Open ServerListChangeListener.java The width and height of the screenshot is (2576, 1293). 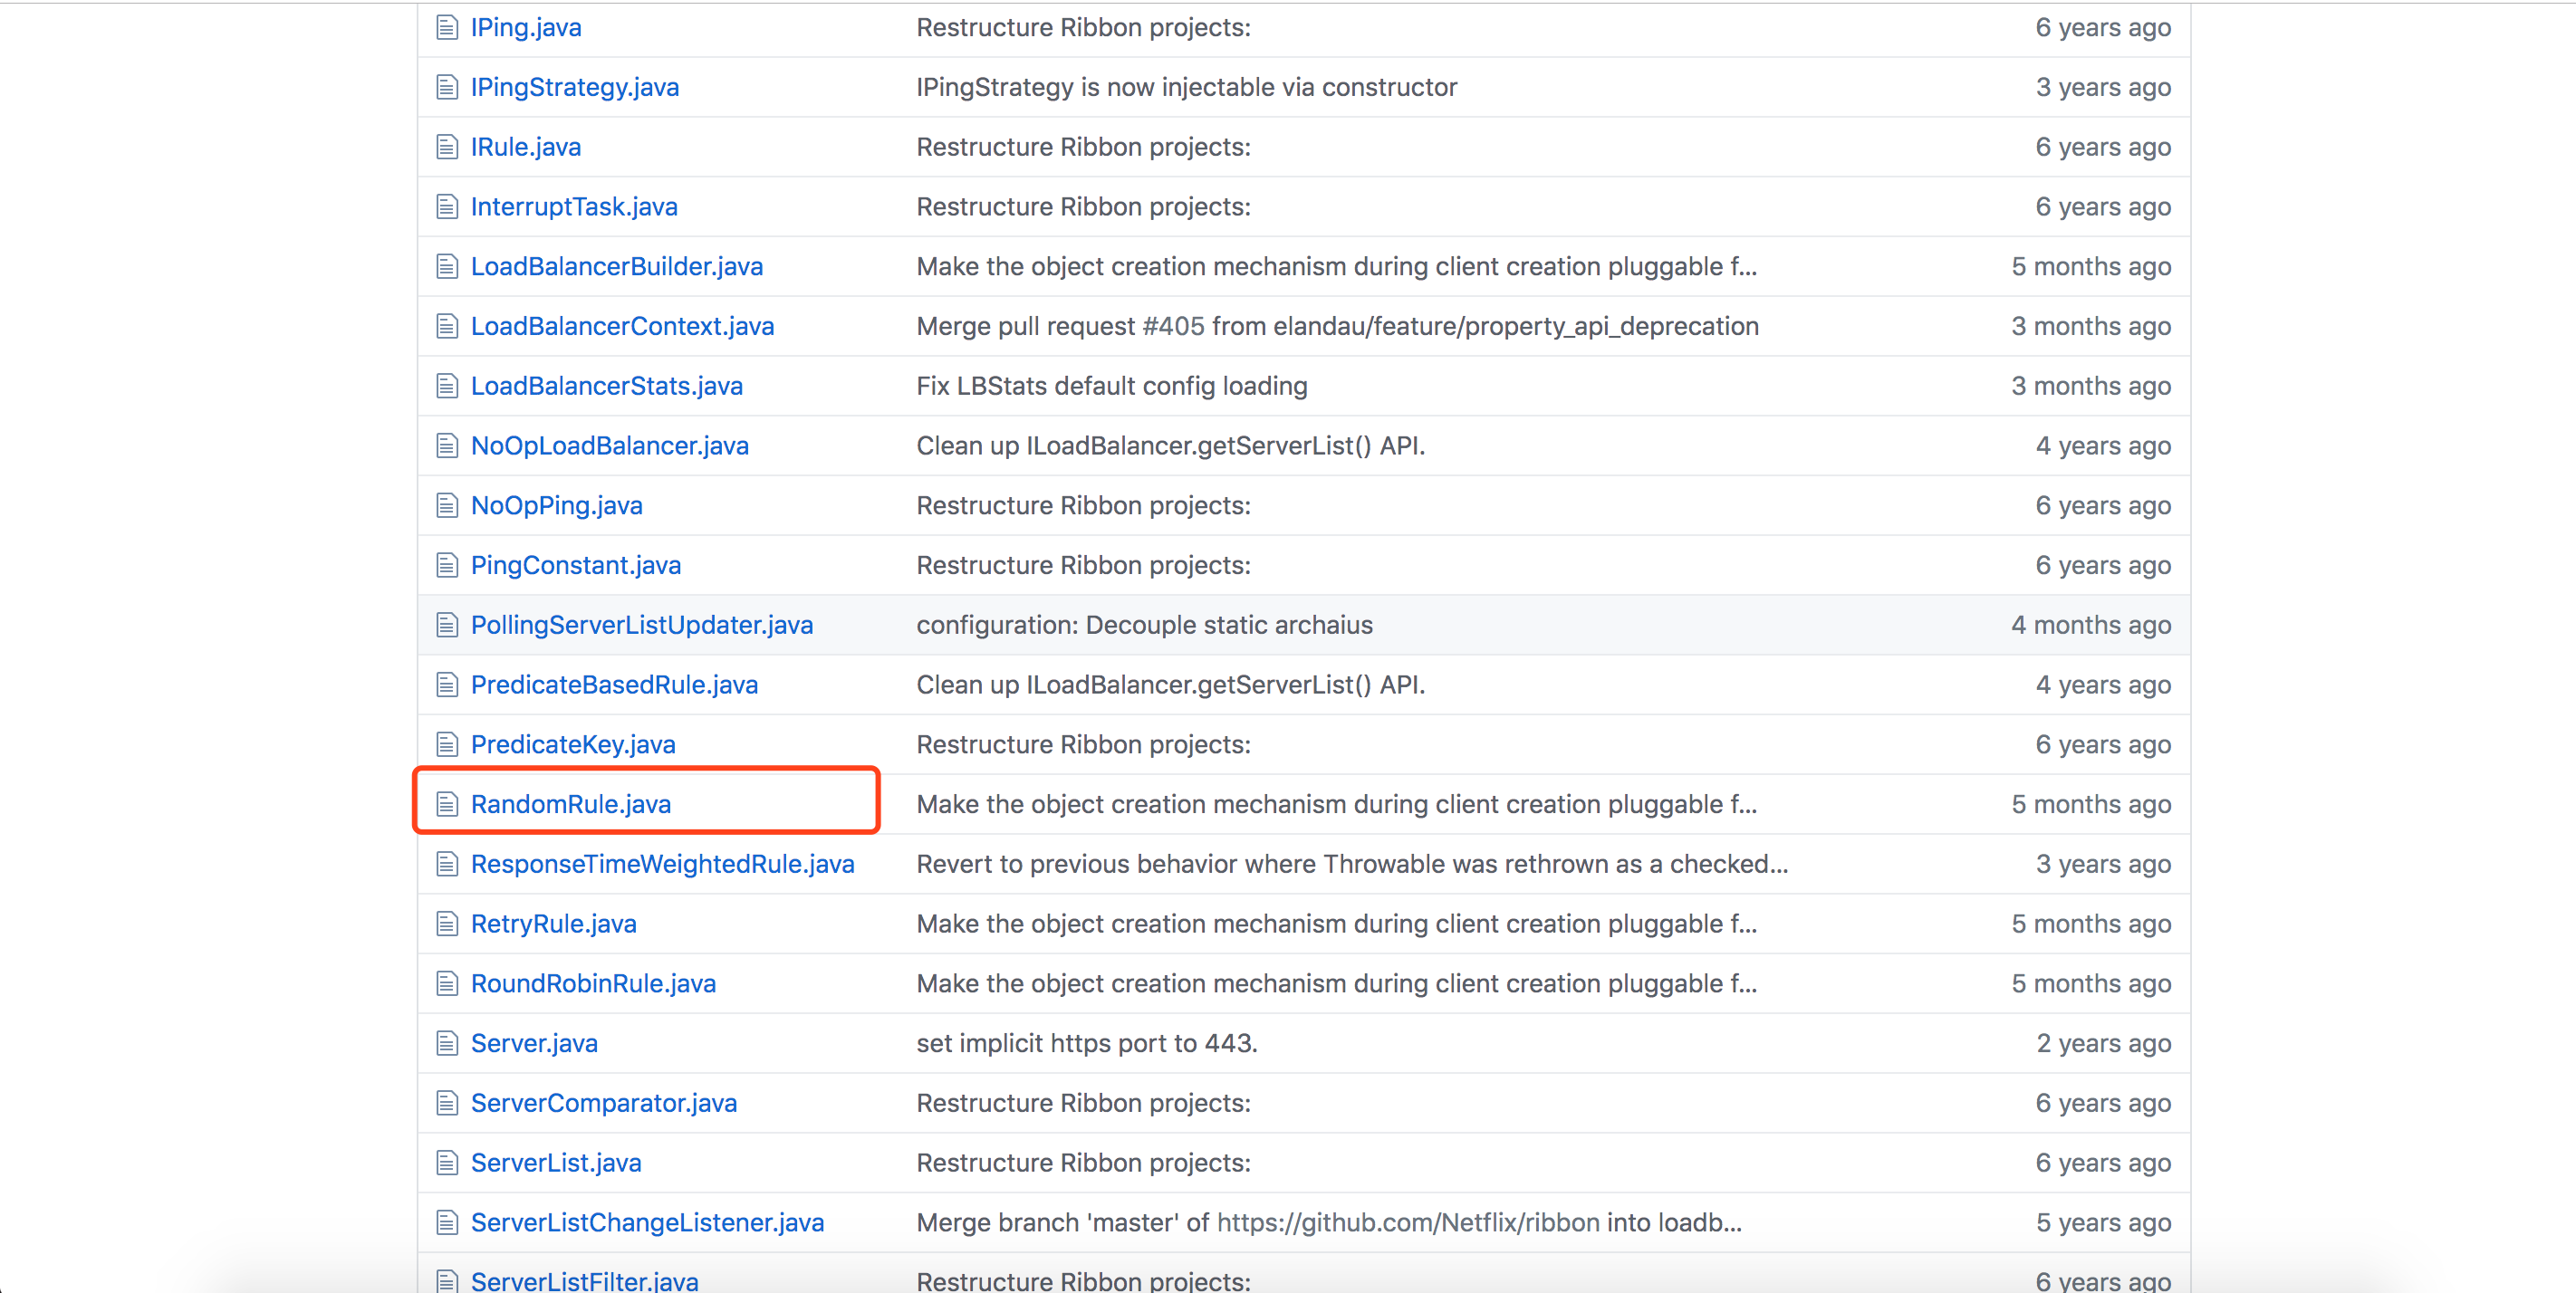[x=648, y=1222]
